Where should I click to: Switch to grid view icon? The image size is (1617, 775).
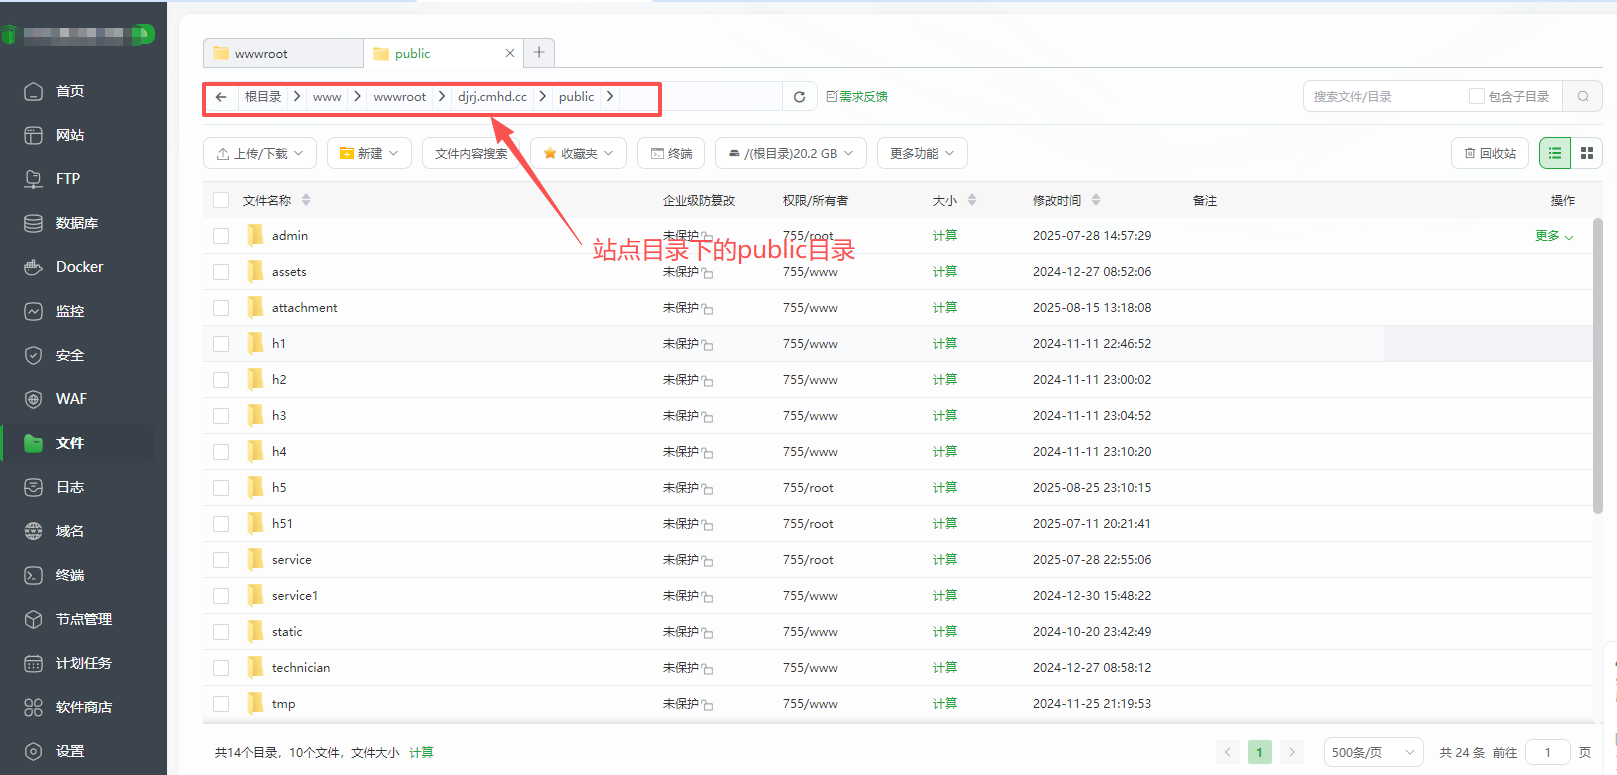[x=1586, y=153]
